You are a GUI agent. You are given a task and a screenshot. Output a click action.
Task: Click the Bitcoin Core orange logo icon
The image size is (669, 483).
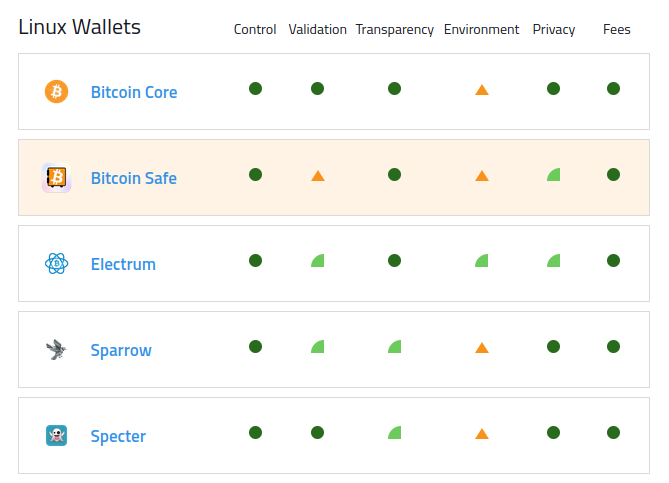[x=56, y=92]
